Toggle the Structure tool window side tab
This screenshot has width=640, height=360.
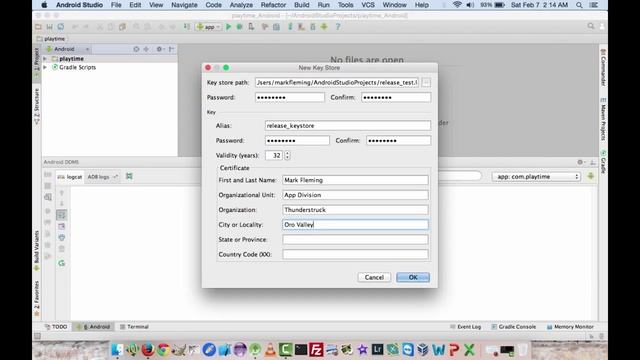tap(37, 106)
